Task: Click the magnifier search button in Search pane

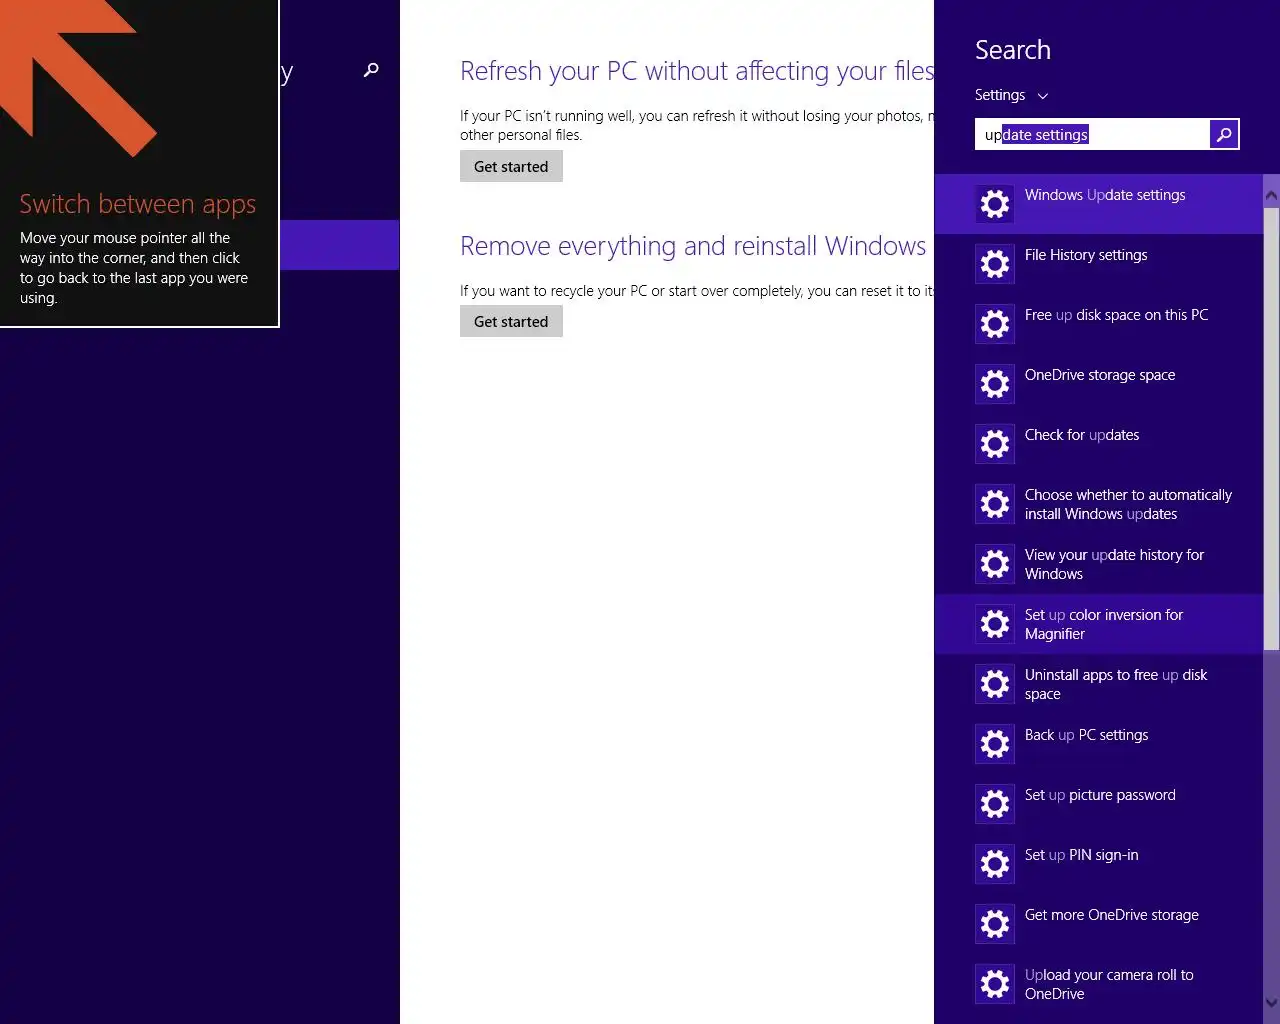Action: (1224, 134)
